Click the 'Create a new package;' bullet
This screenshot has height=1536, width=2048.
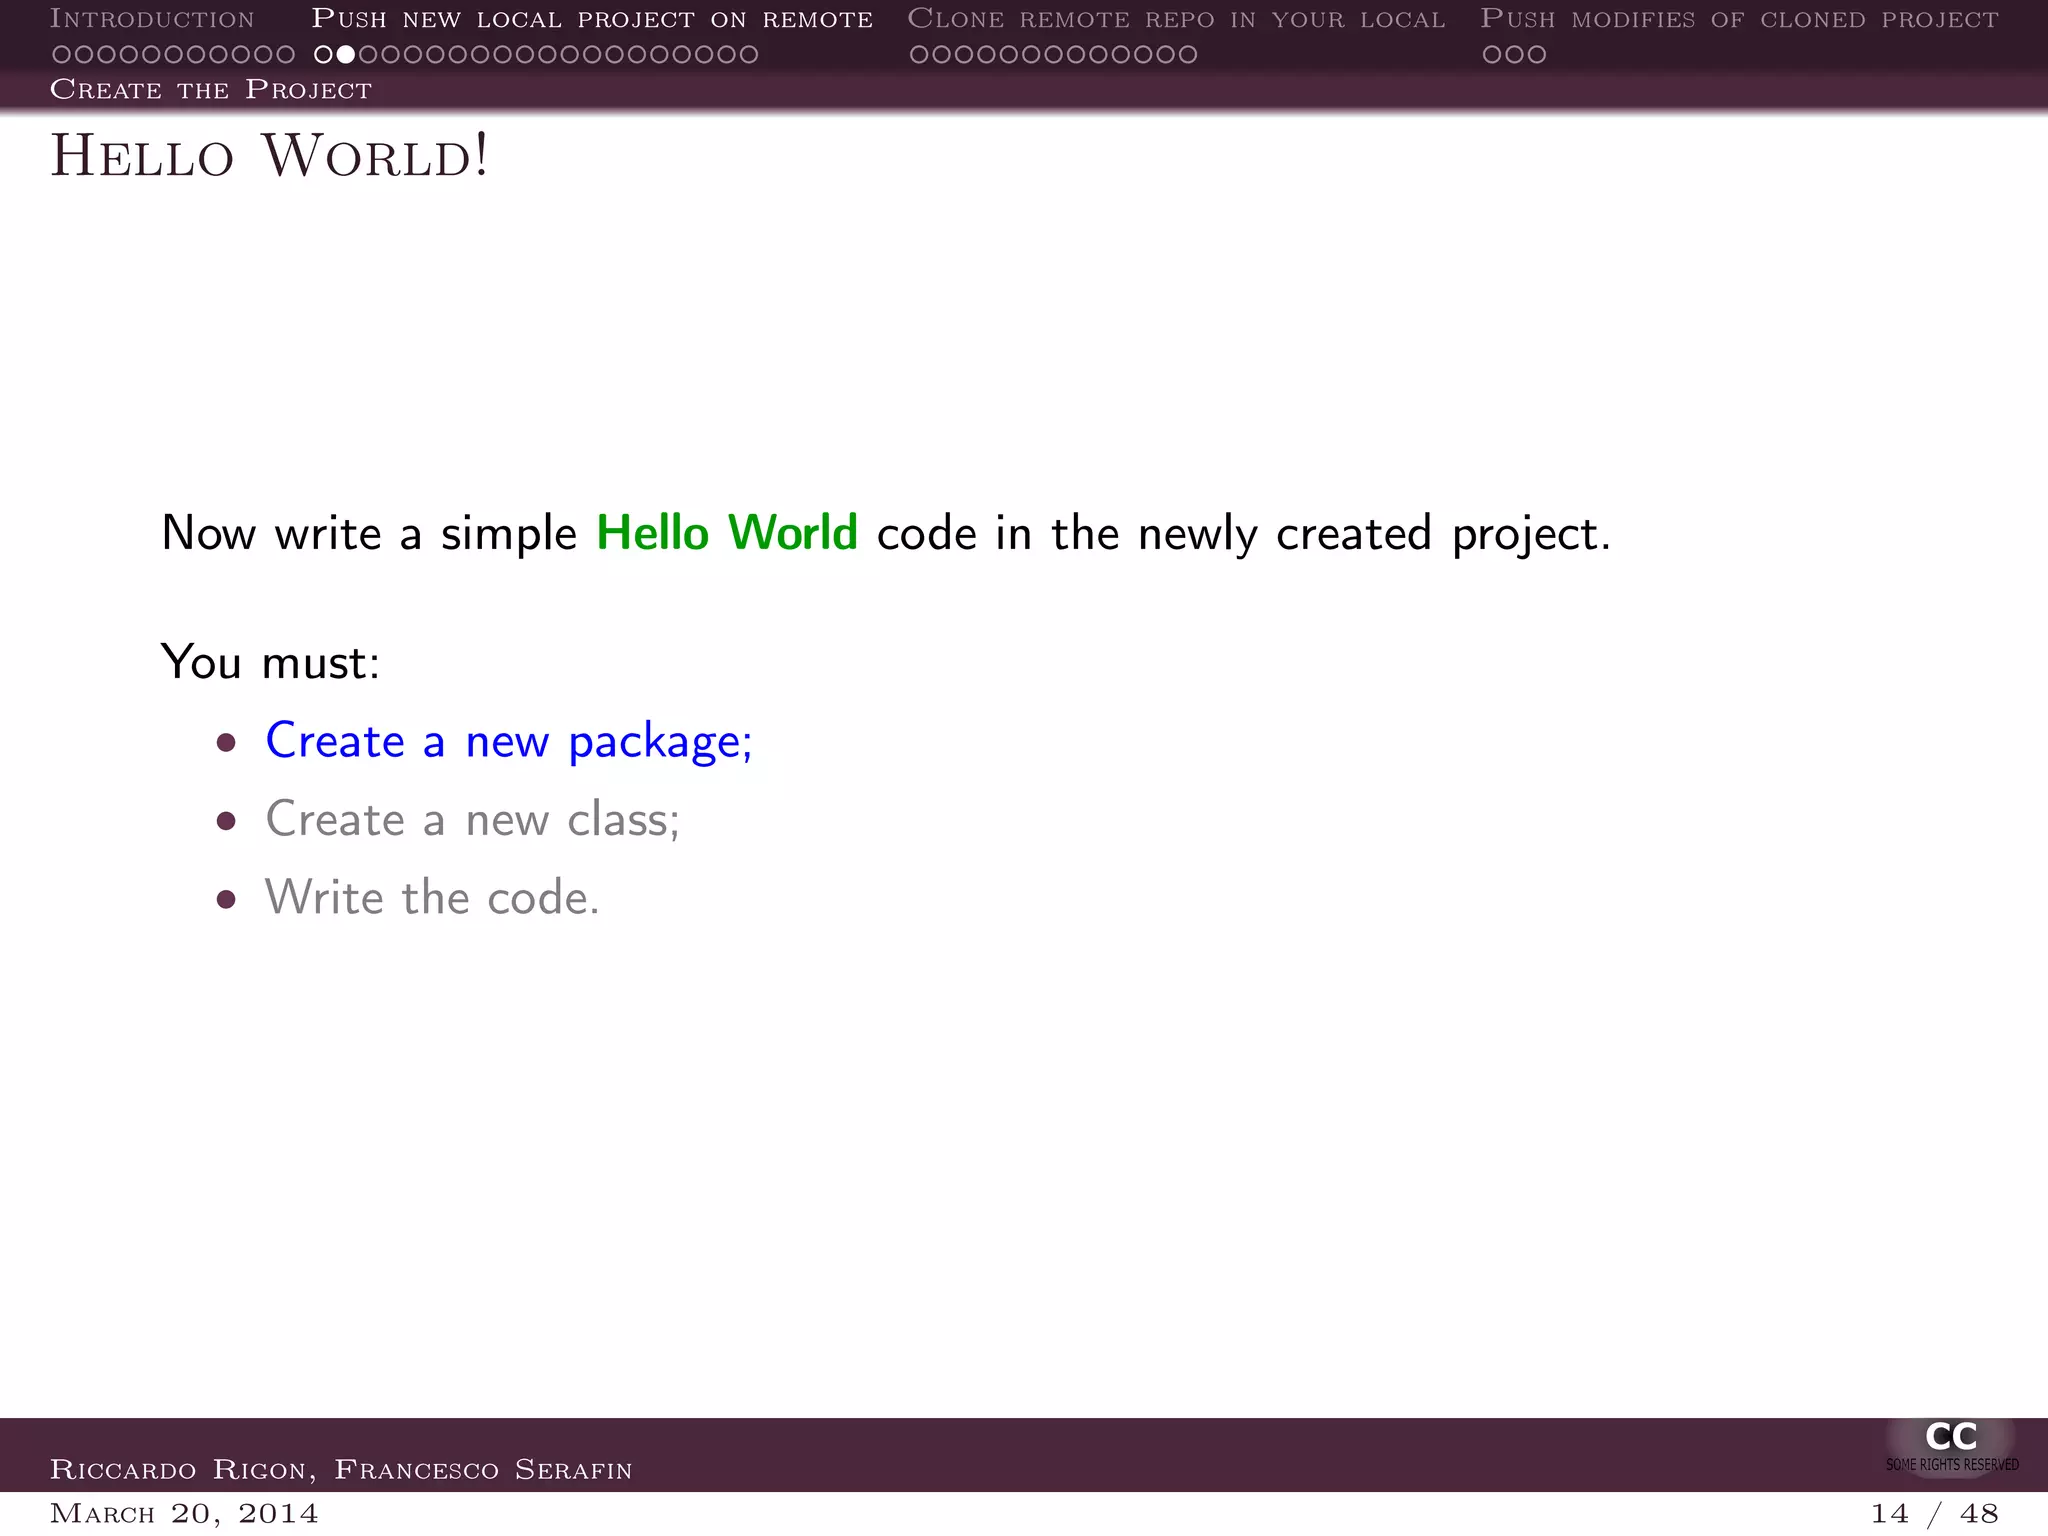click(x=508, y=741)
